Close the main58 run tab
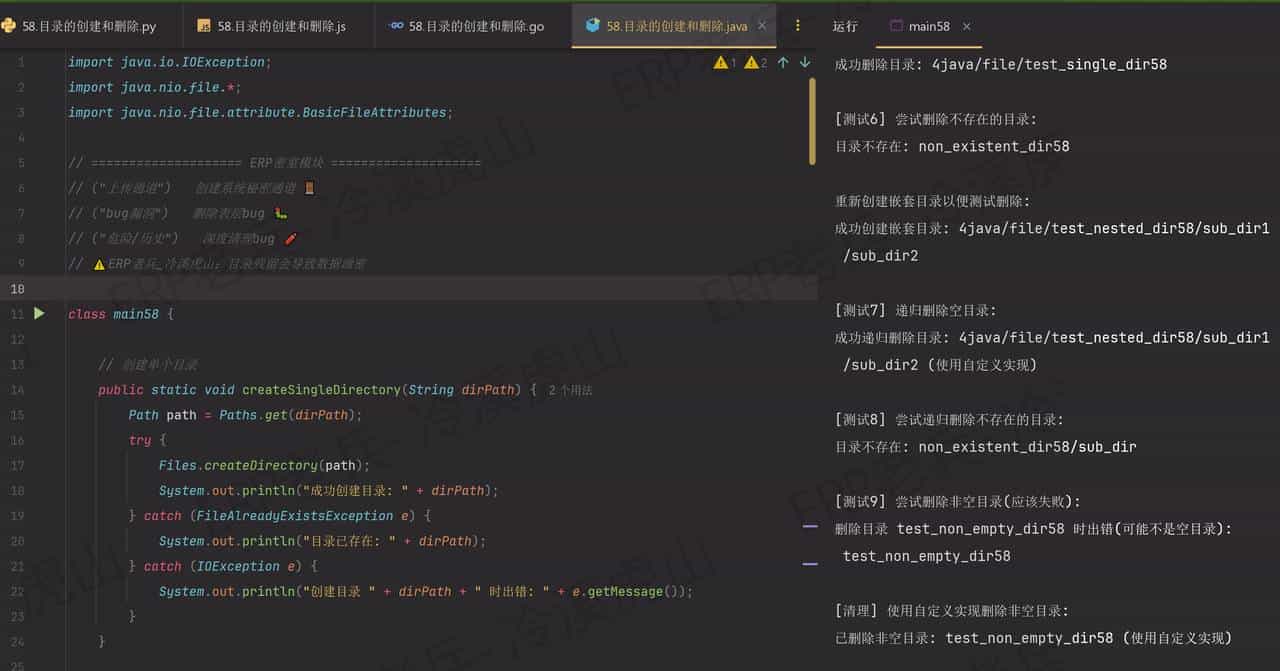Screen dimensions: 1280x671 pyautogui.click(x=967, y=27)
